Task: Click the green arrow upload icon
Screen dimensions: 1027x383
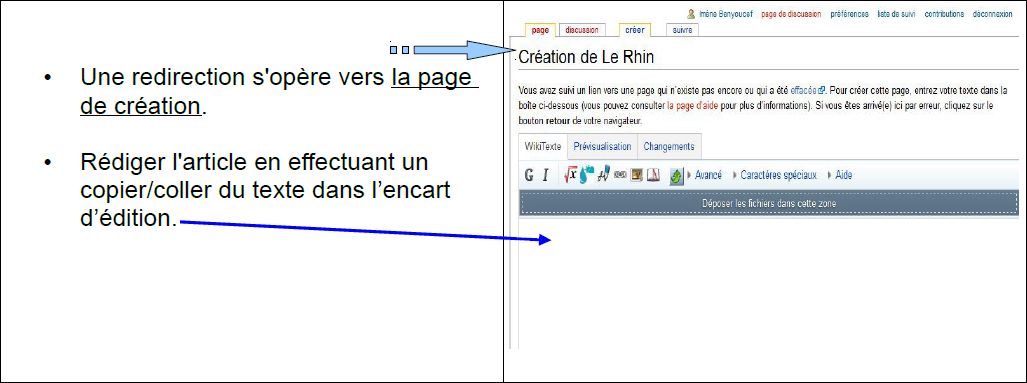Action: (x=677, y=175)
